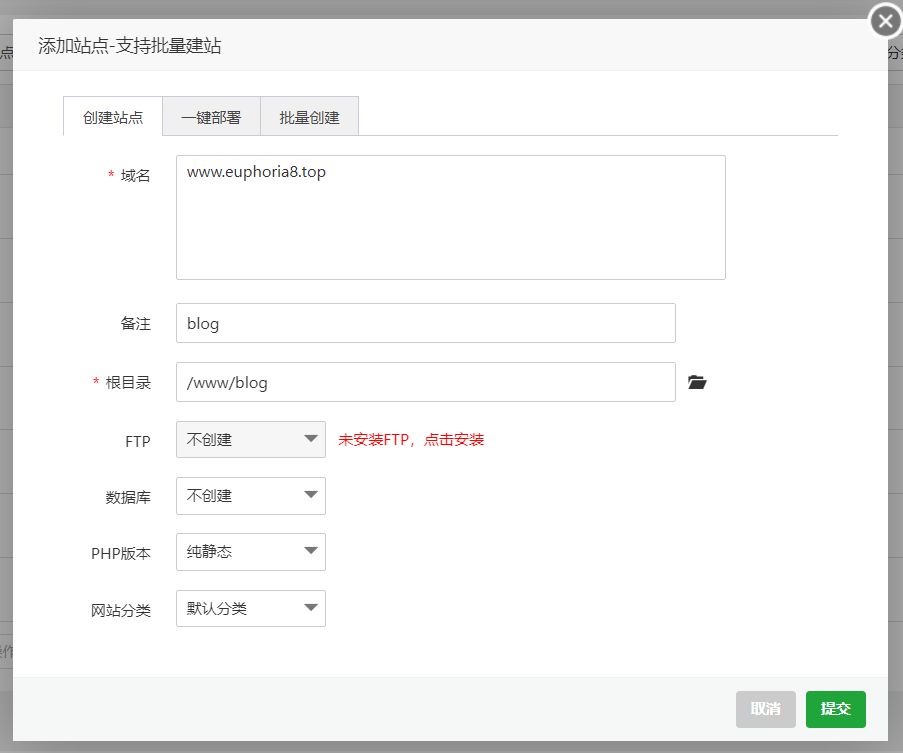The height and width of the screenshot is (753, 903).
Task: Expand the PHP版本 纯静态 dropdown
Action: (250, 551)
